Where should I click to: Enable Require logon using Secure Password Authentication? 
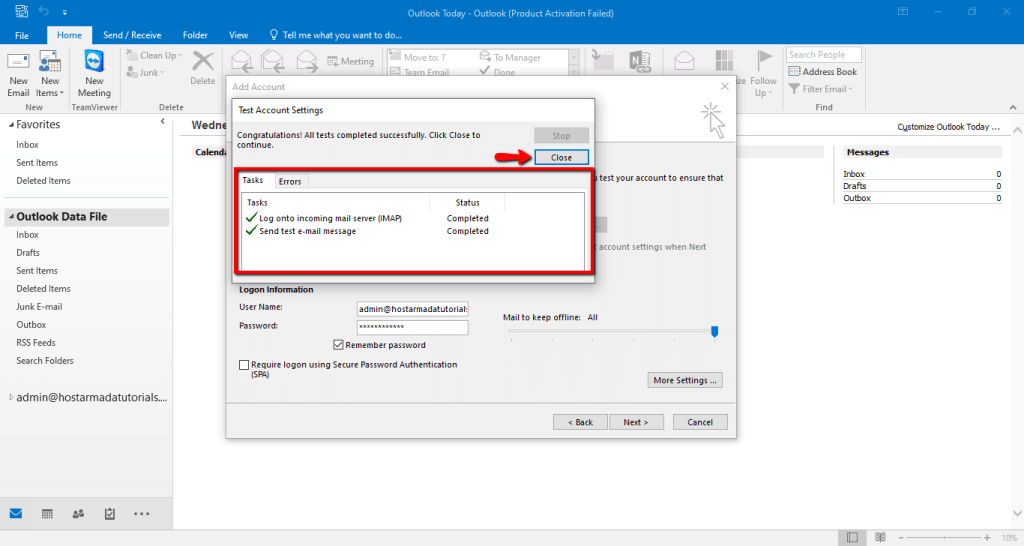click(x=244, y=365)
